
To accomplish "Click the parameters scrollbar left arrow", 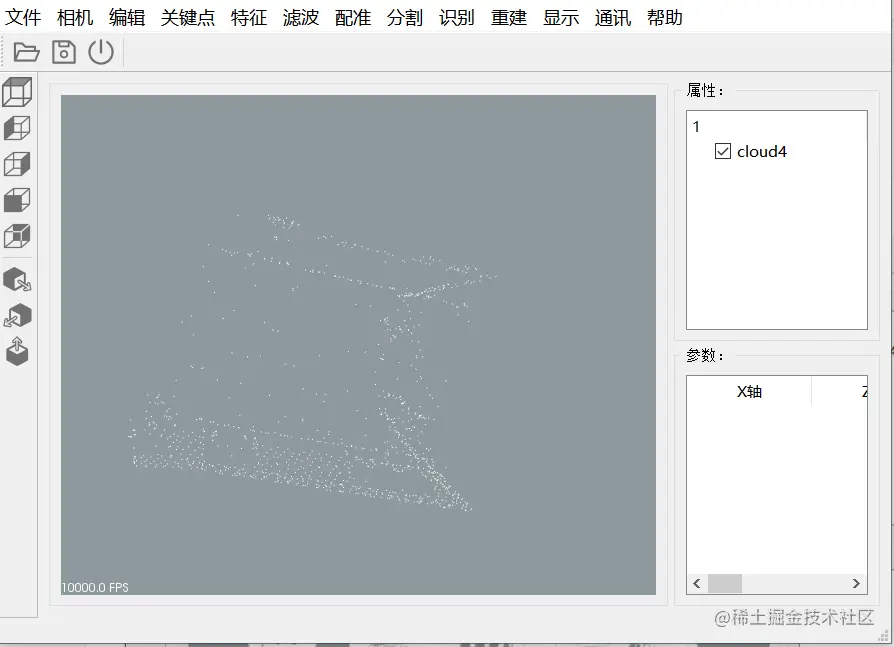I will click(x=697, y=583).
